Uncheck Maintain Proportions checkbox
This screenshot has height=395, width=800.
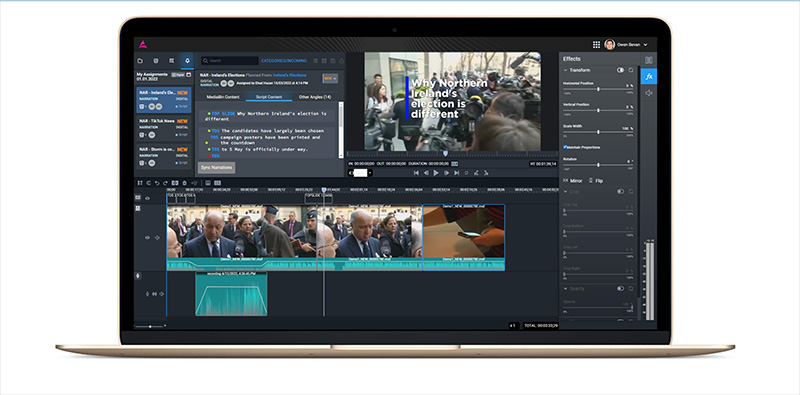565,147
